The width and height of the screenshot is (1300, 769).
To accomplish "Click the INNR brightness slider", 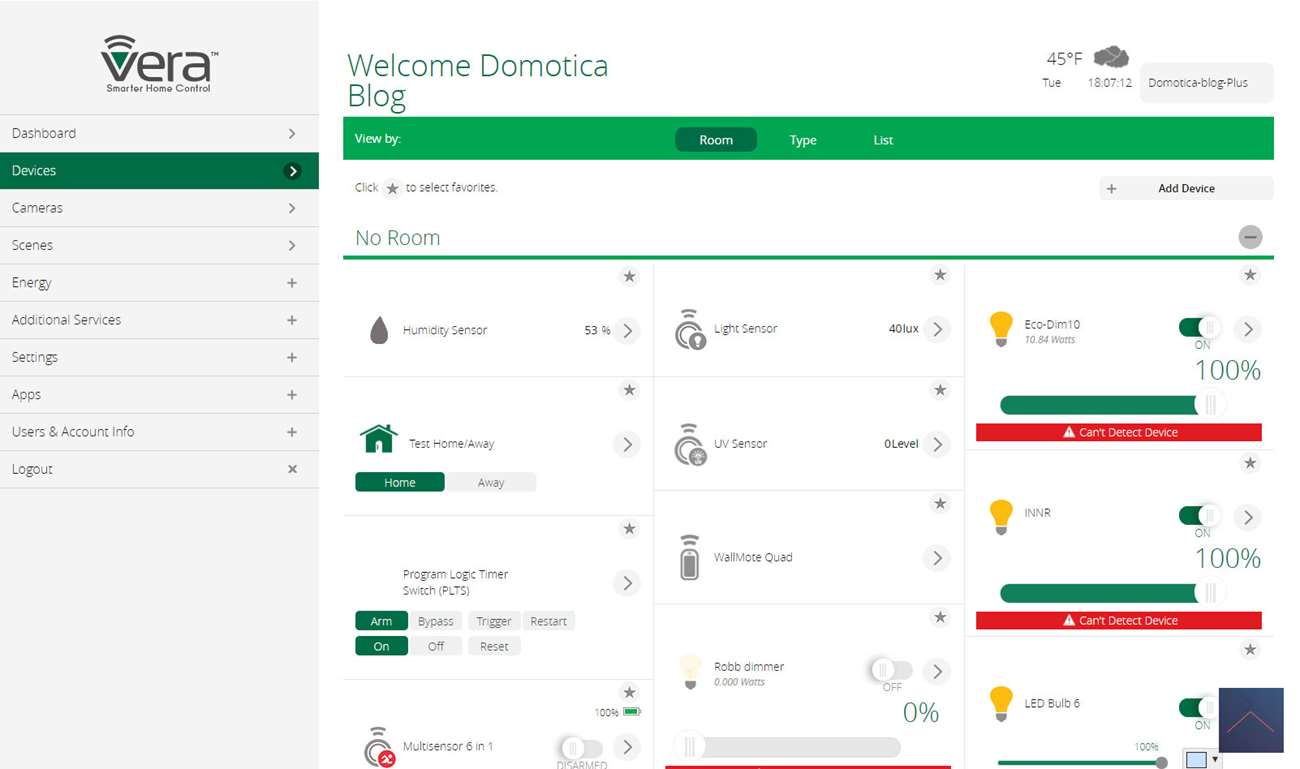I will [x=1111, y=592].
